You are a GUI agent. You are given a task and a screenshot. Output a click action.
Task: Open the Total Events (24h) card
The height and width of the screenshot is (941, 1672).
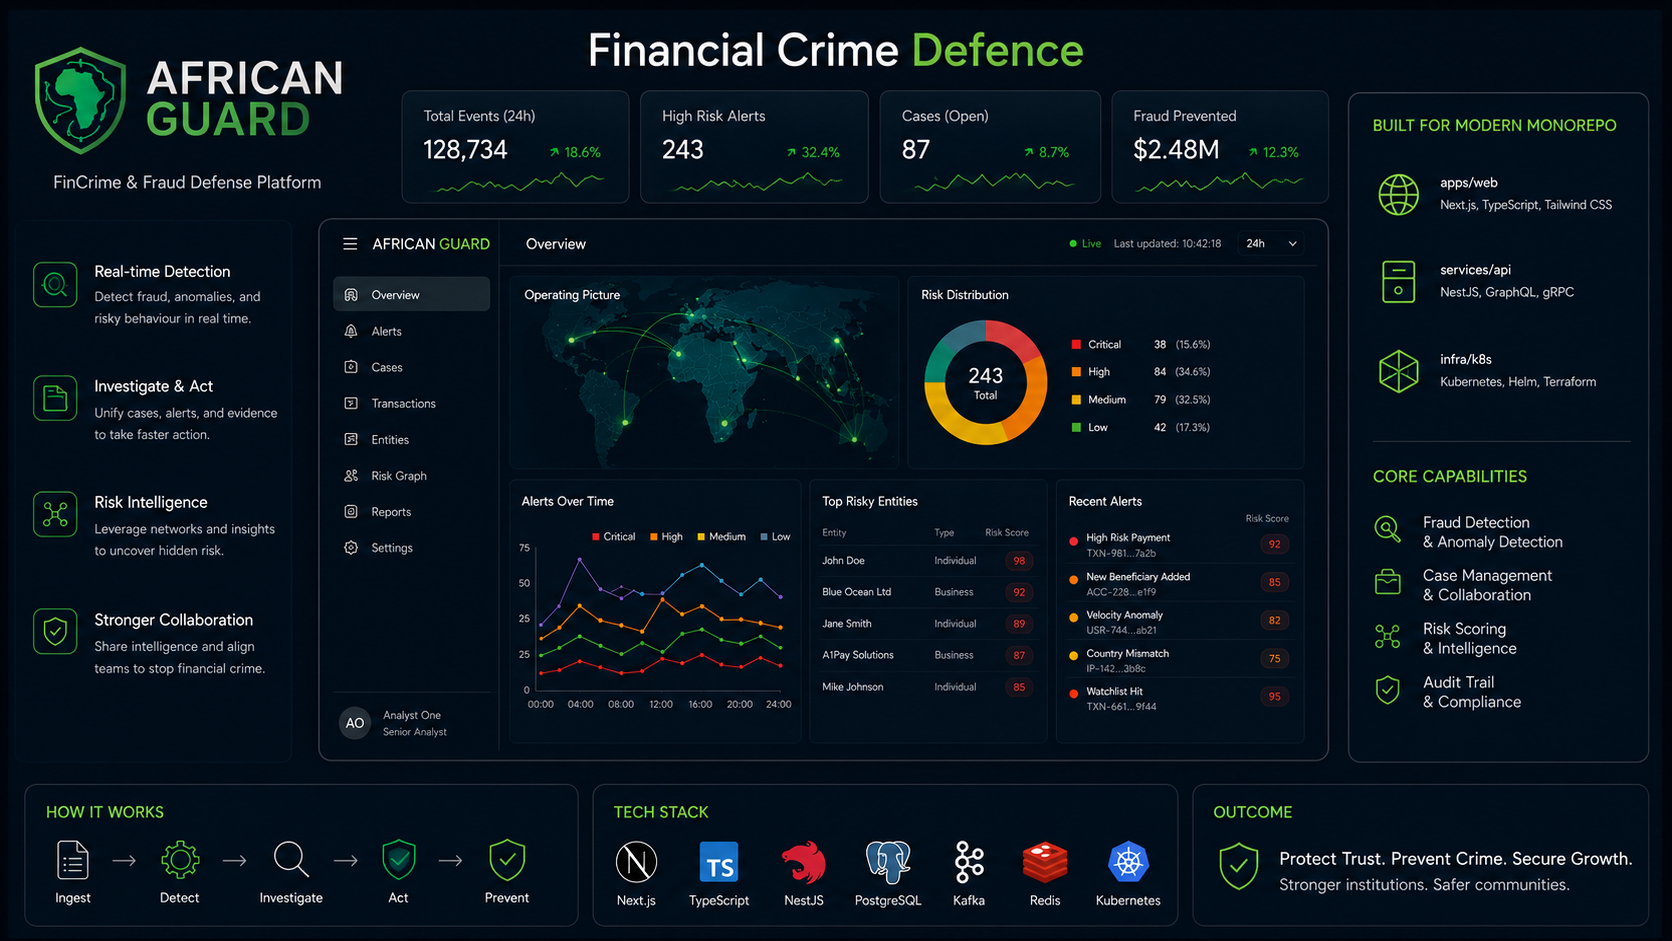click(515, 147)
